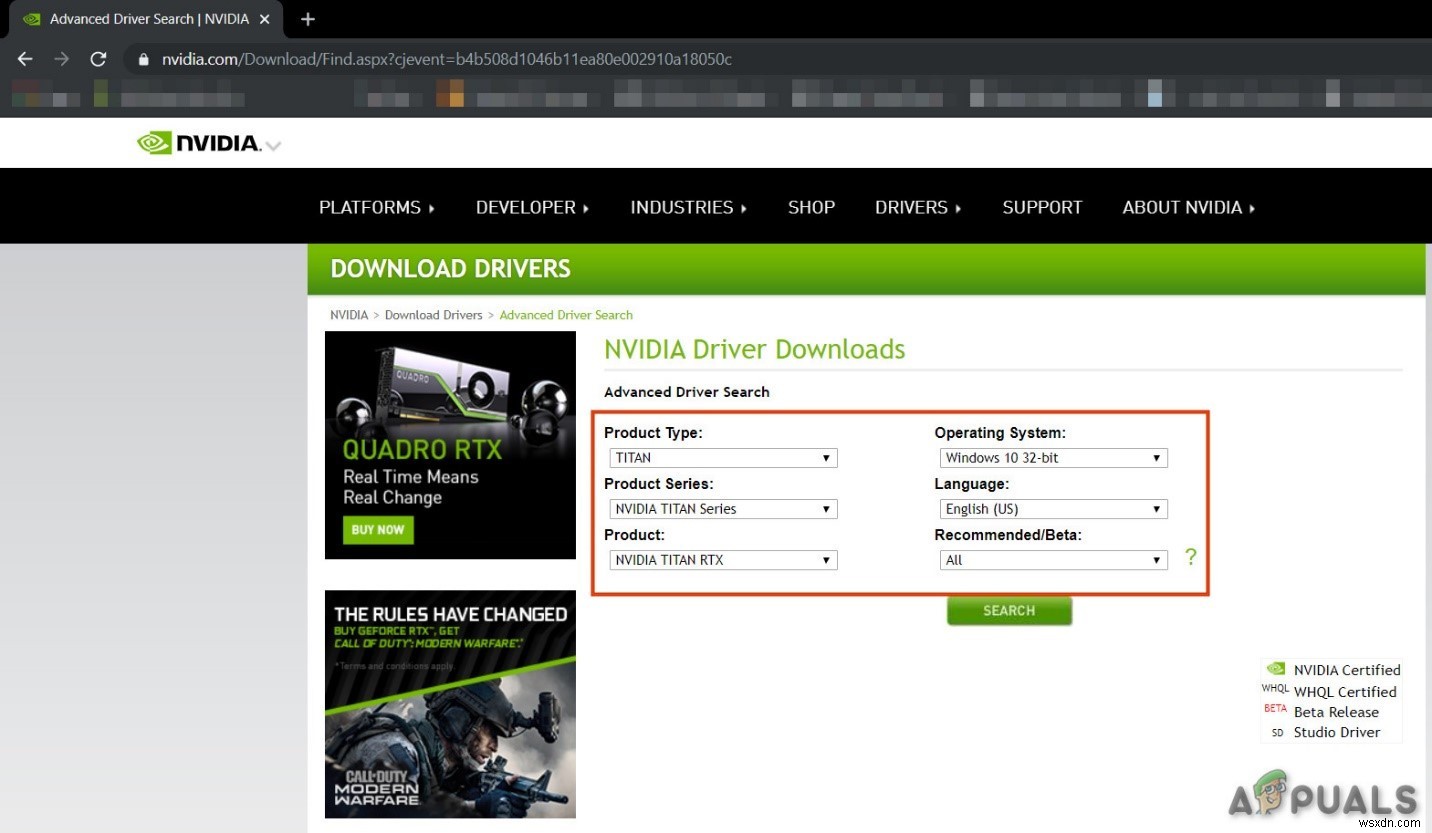Click the browser back arrow
The width and height of the screenshot is (1432, 833).
click(x=25, y=59)
